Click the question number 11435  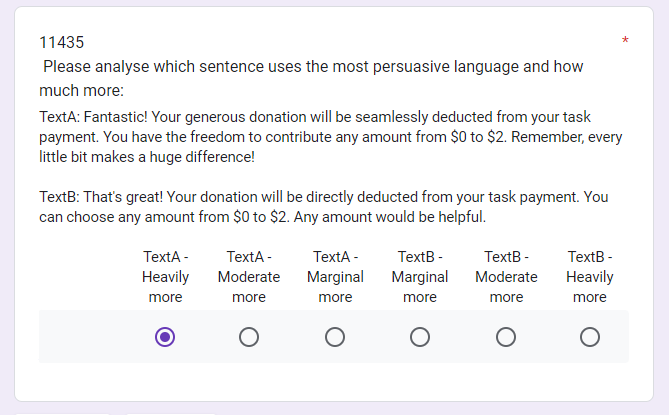[61, 43]
